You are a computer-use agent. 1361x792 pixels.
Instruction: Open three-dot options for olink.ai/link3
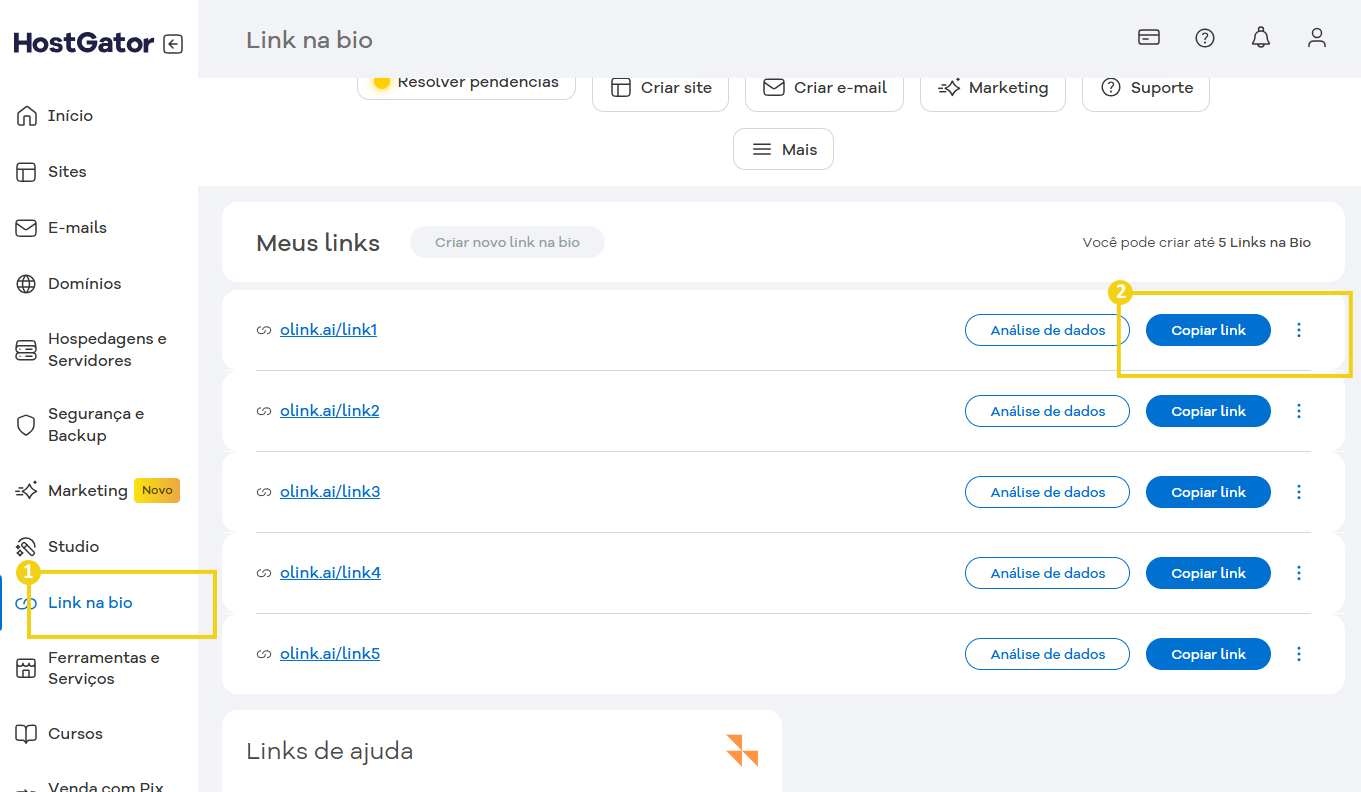click(x=1299, y=492)
